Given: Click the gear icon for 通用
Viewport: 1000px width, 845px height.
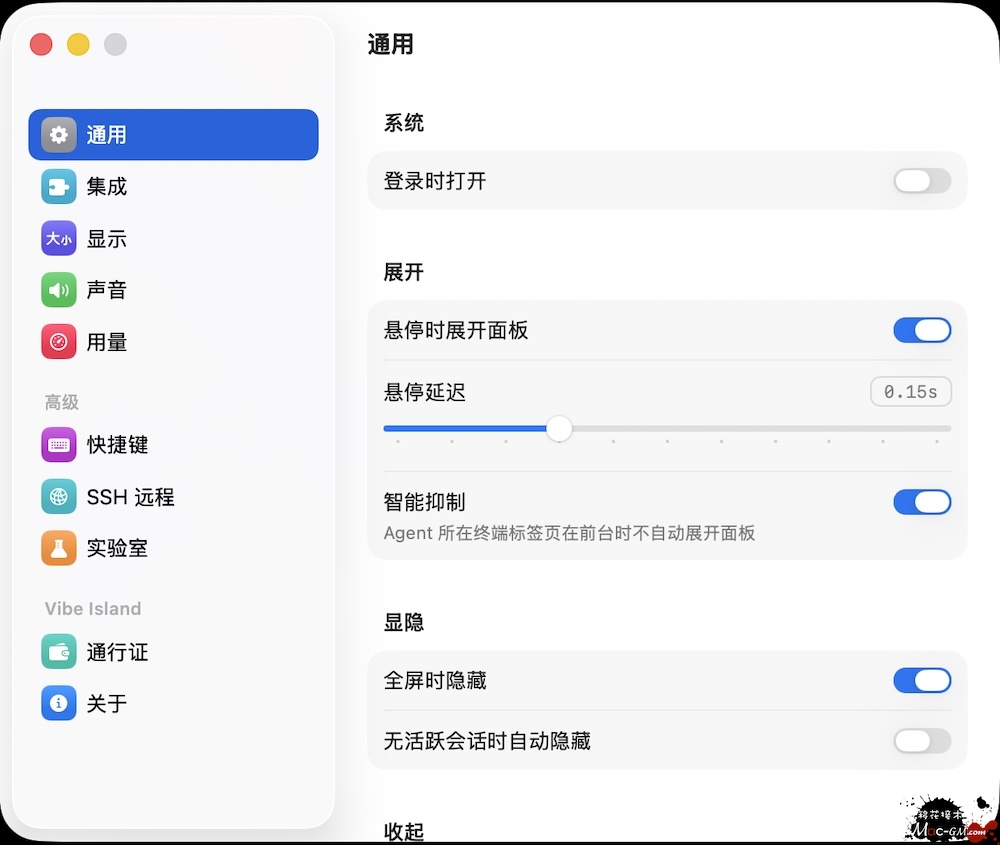Looking at the screenshot, I should point(59,135).
